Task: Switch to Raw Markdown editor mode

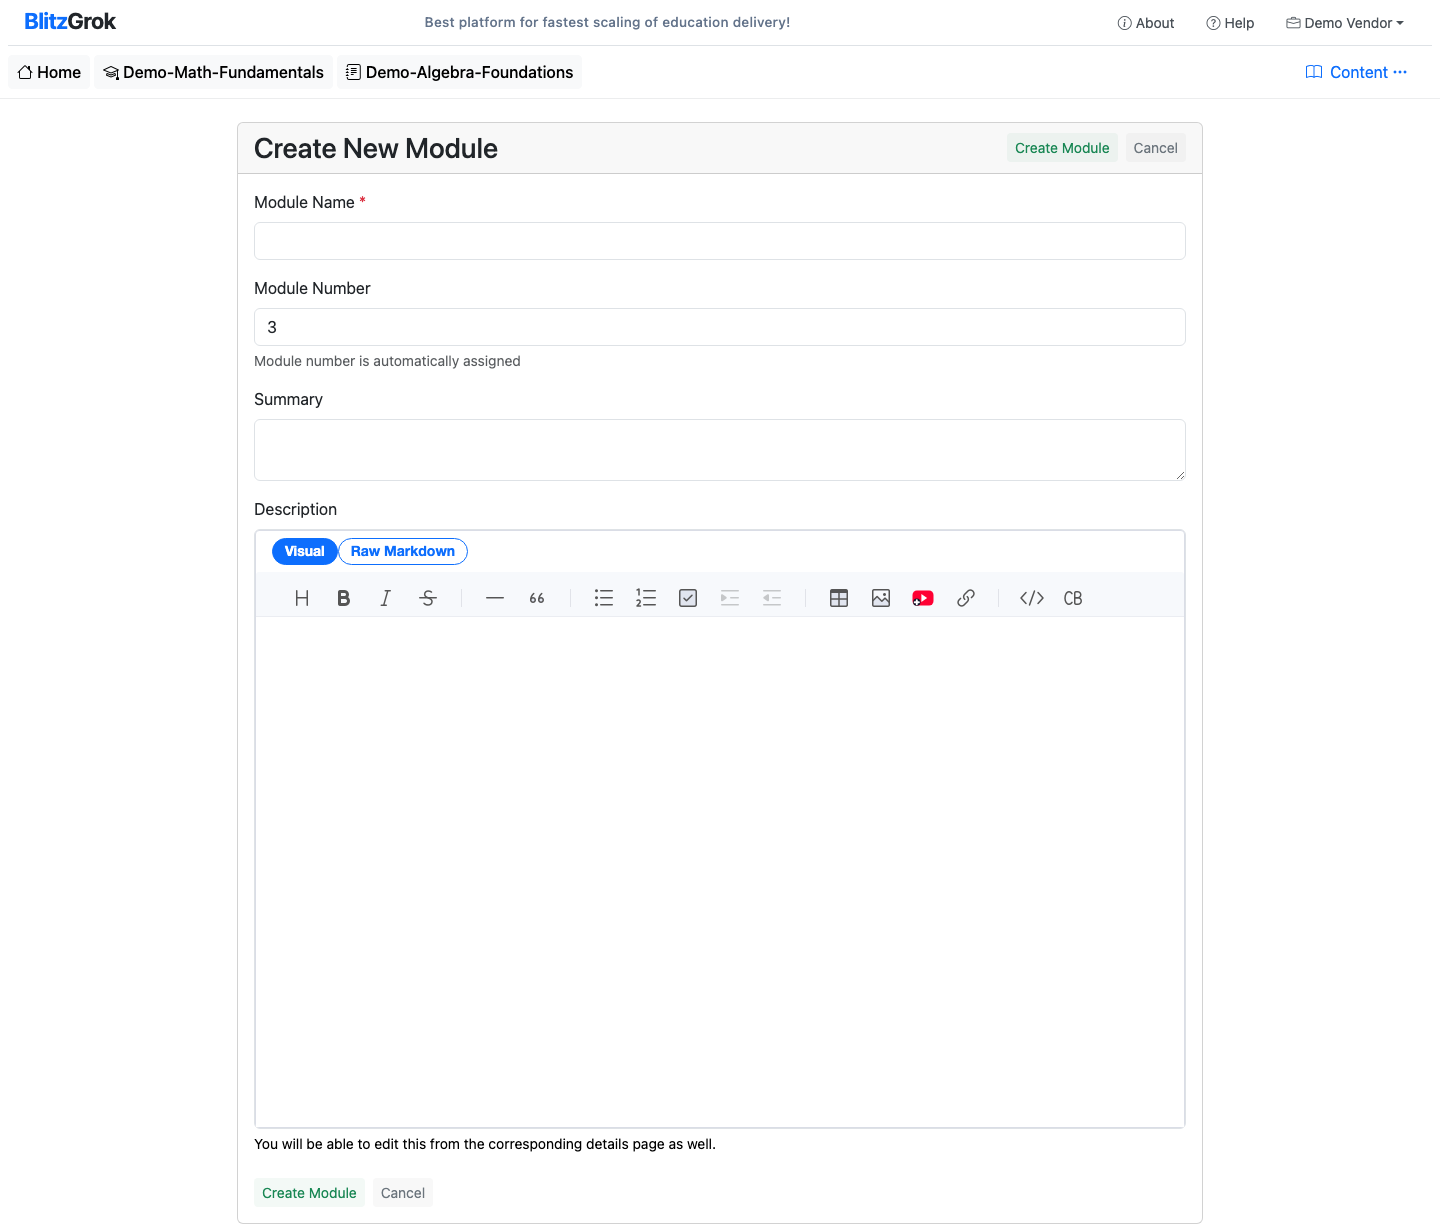Action: tap(403, 551)
